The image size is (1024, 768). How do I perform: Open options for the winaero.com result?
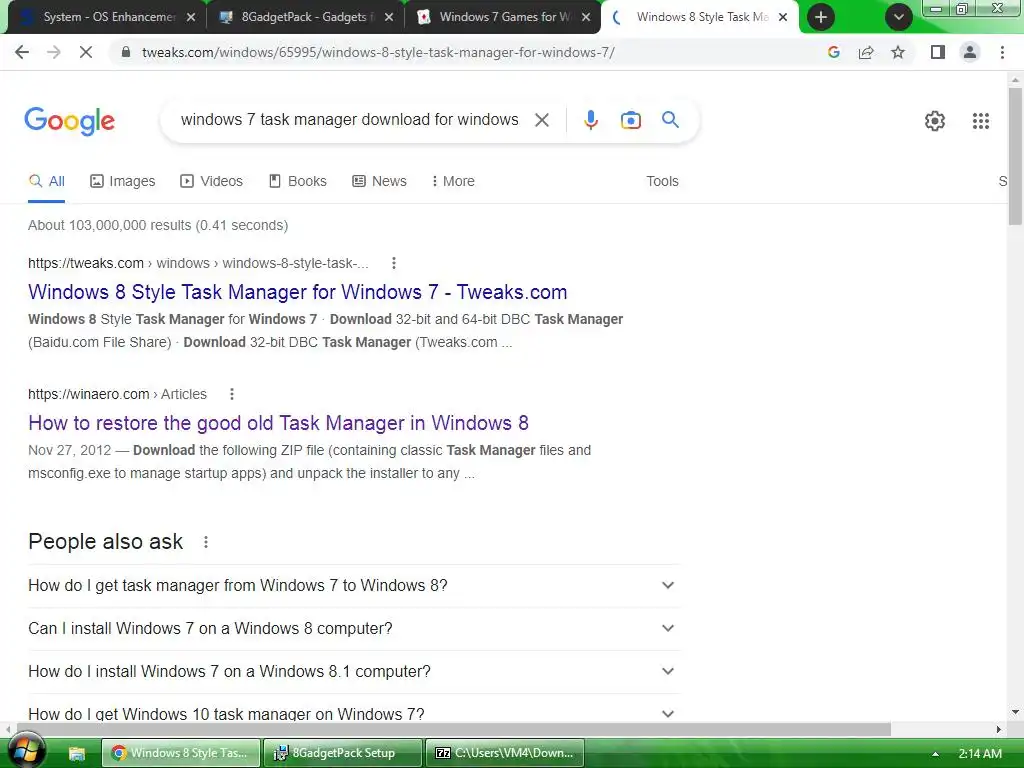point(231,394)
